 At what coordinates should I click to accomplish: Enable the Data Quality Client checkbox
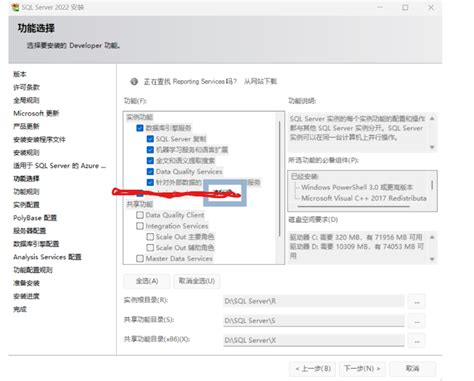(x=140, y=215)
